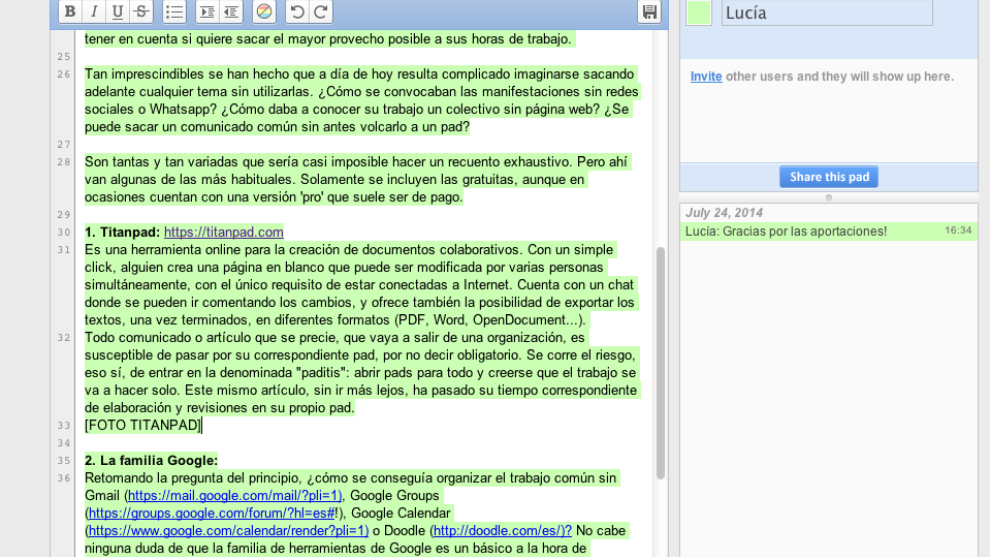This screenshot has width=990, height=557.
Task: Open the Gmail link in the document
Action: 235,496
